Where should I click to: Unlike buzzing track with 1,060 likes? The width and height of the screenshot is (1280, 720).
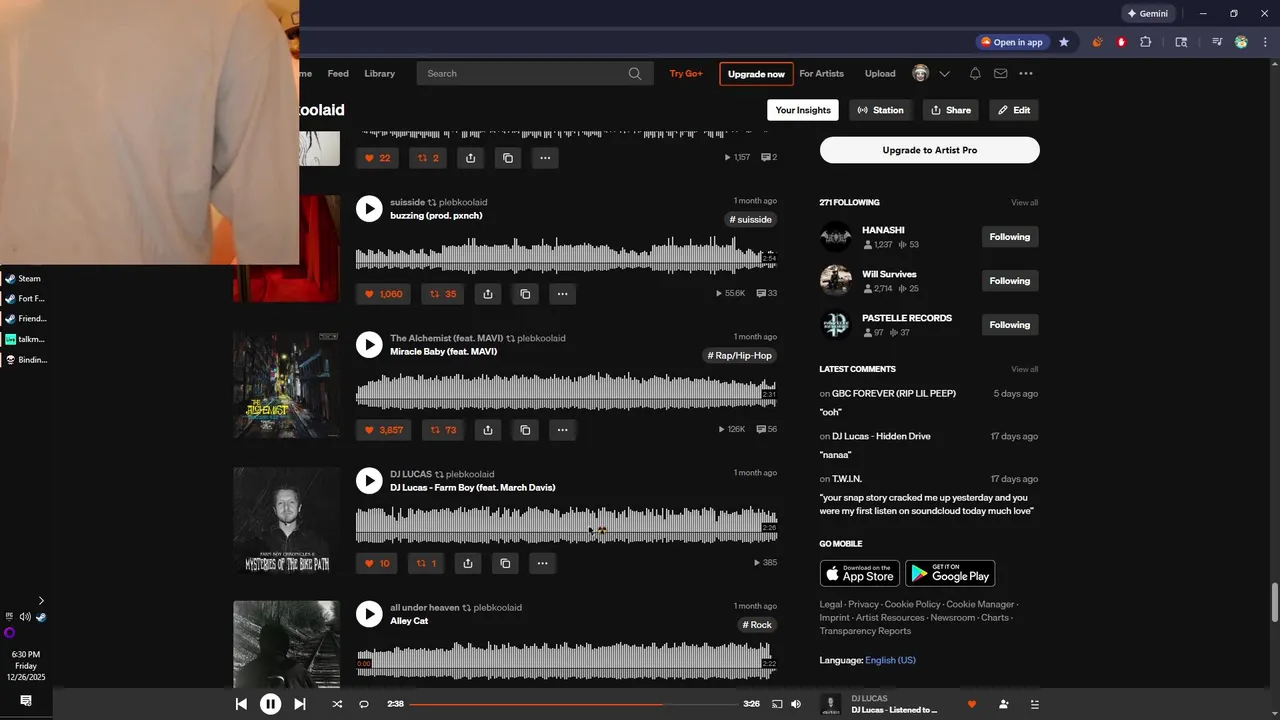coord(384,294)
